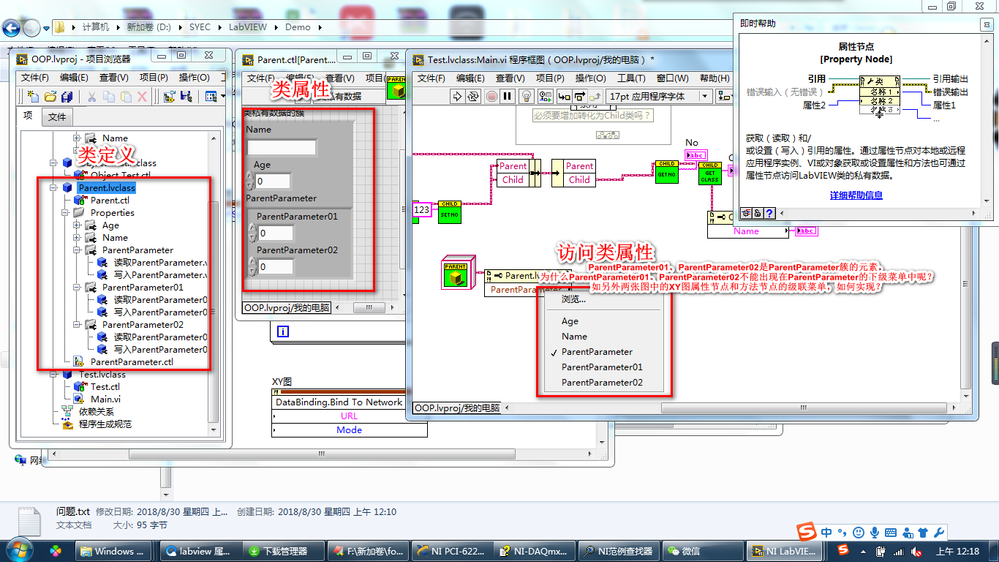Open 帮助(H) menu in Main.vi window
999x562 pixels.
714,78
